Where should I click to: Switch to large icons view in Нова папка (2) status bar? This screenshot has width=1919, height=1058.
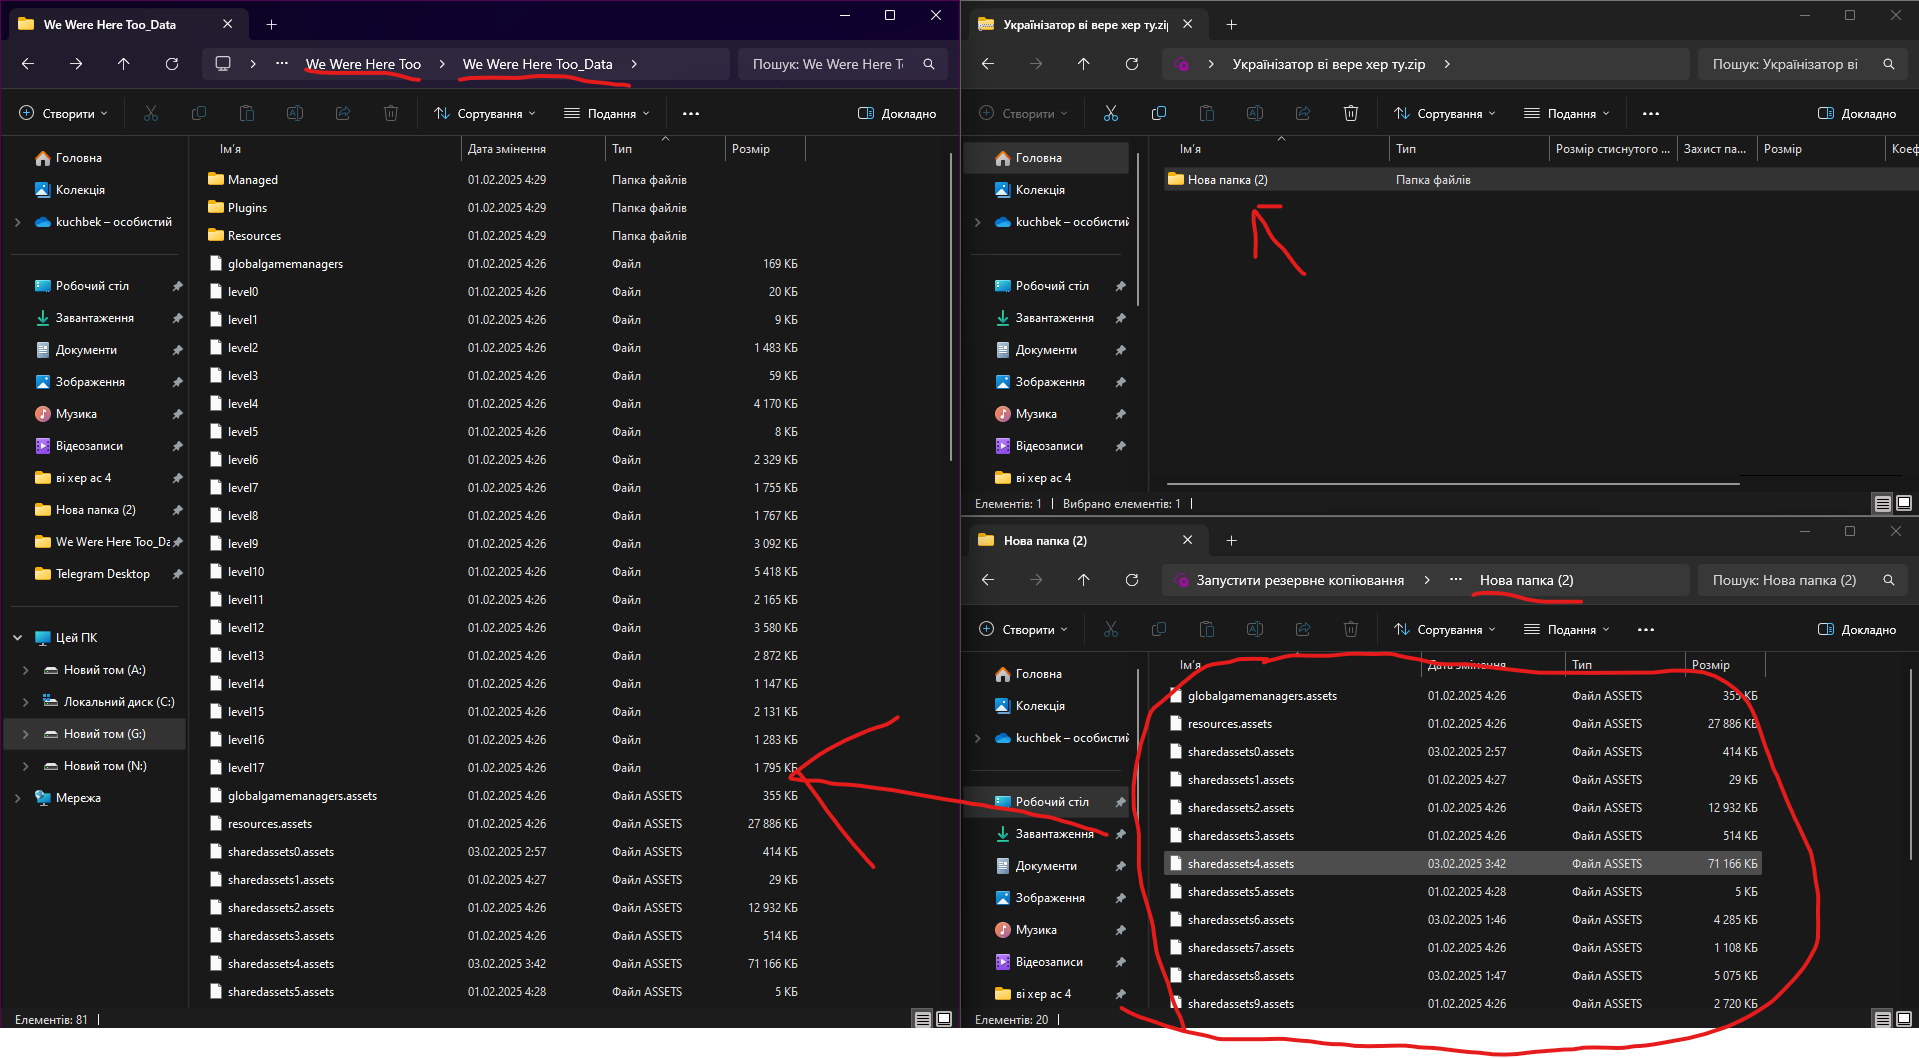[x=1904, y=1019]
